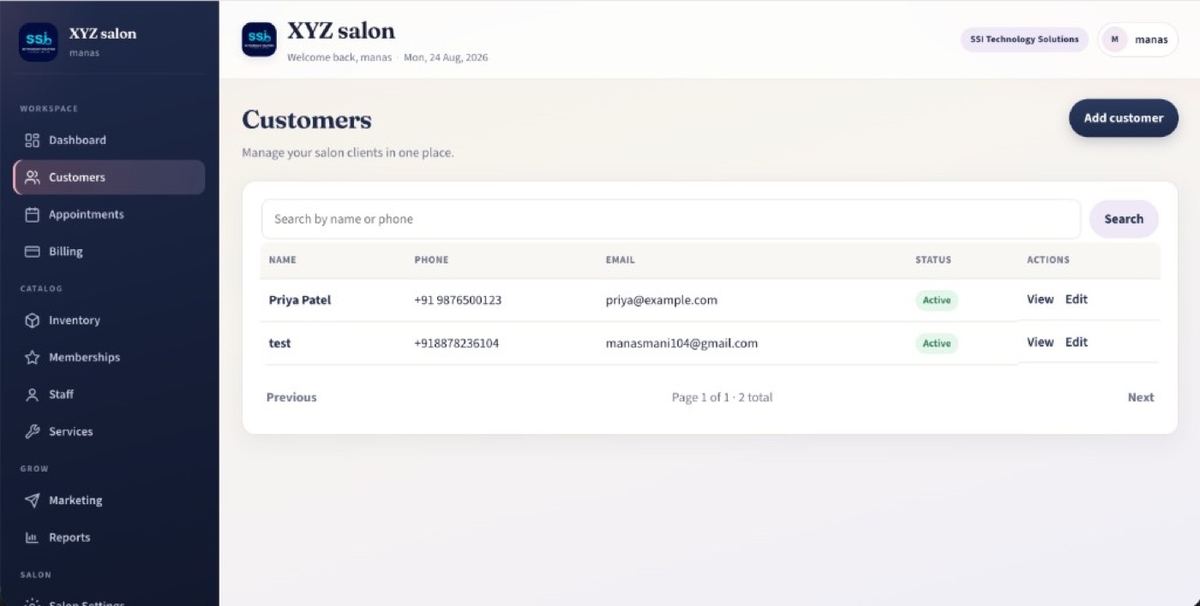
Task: Open the Billing section
Action: (109, 251)
